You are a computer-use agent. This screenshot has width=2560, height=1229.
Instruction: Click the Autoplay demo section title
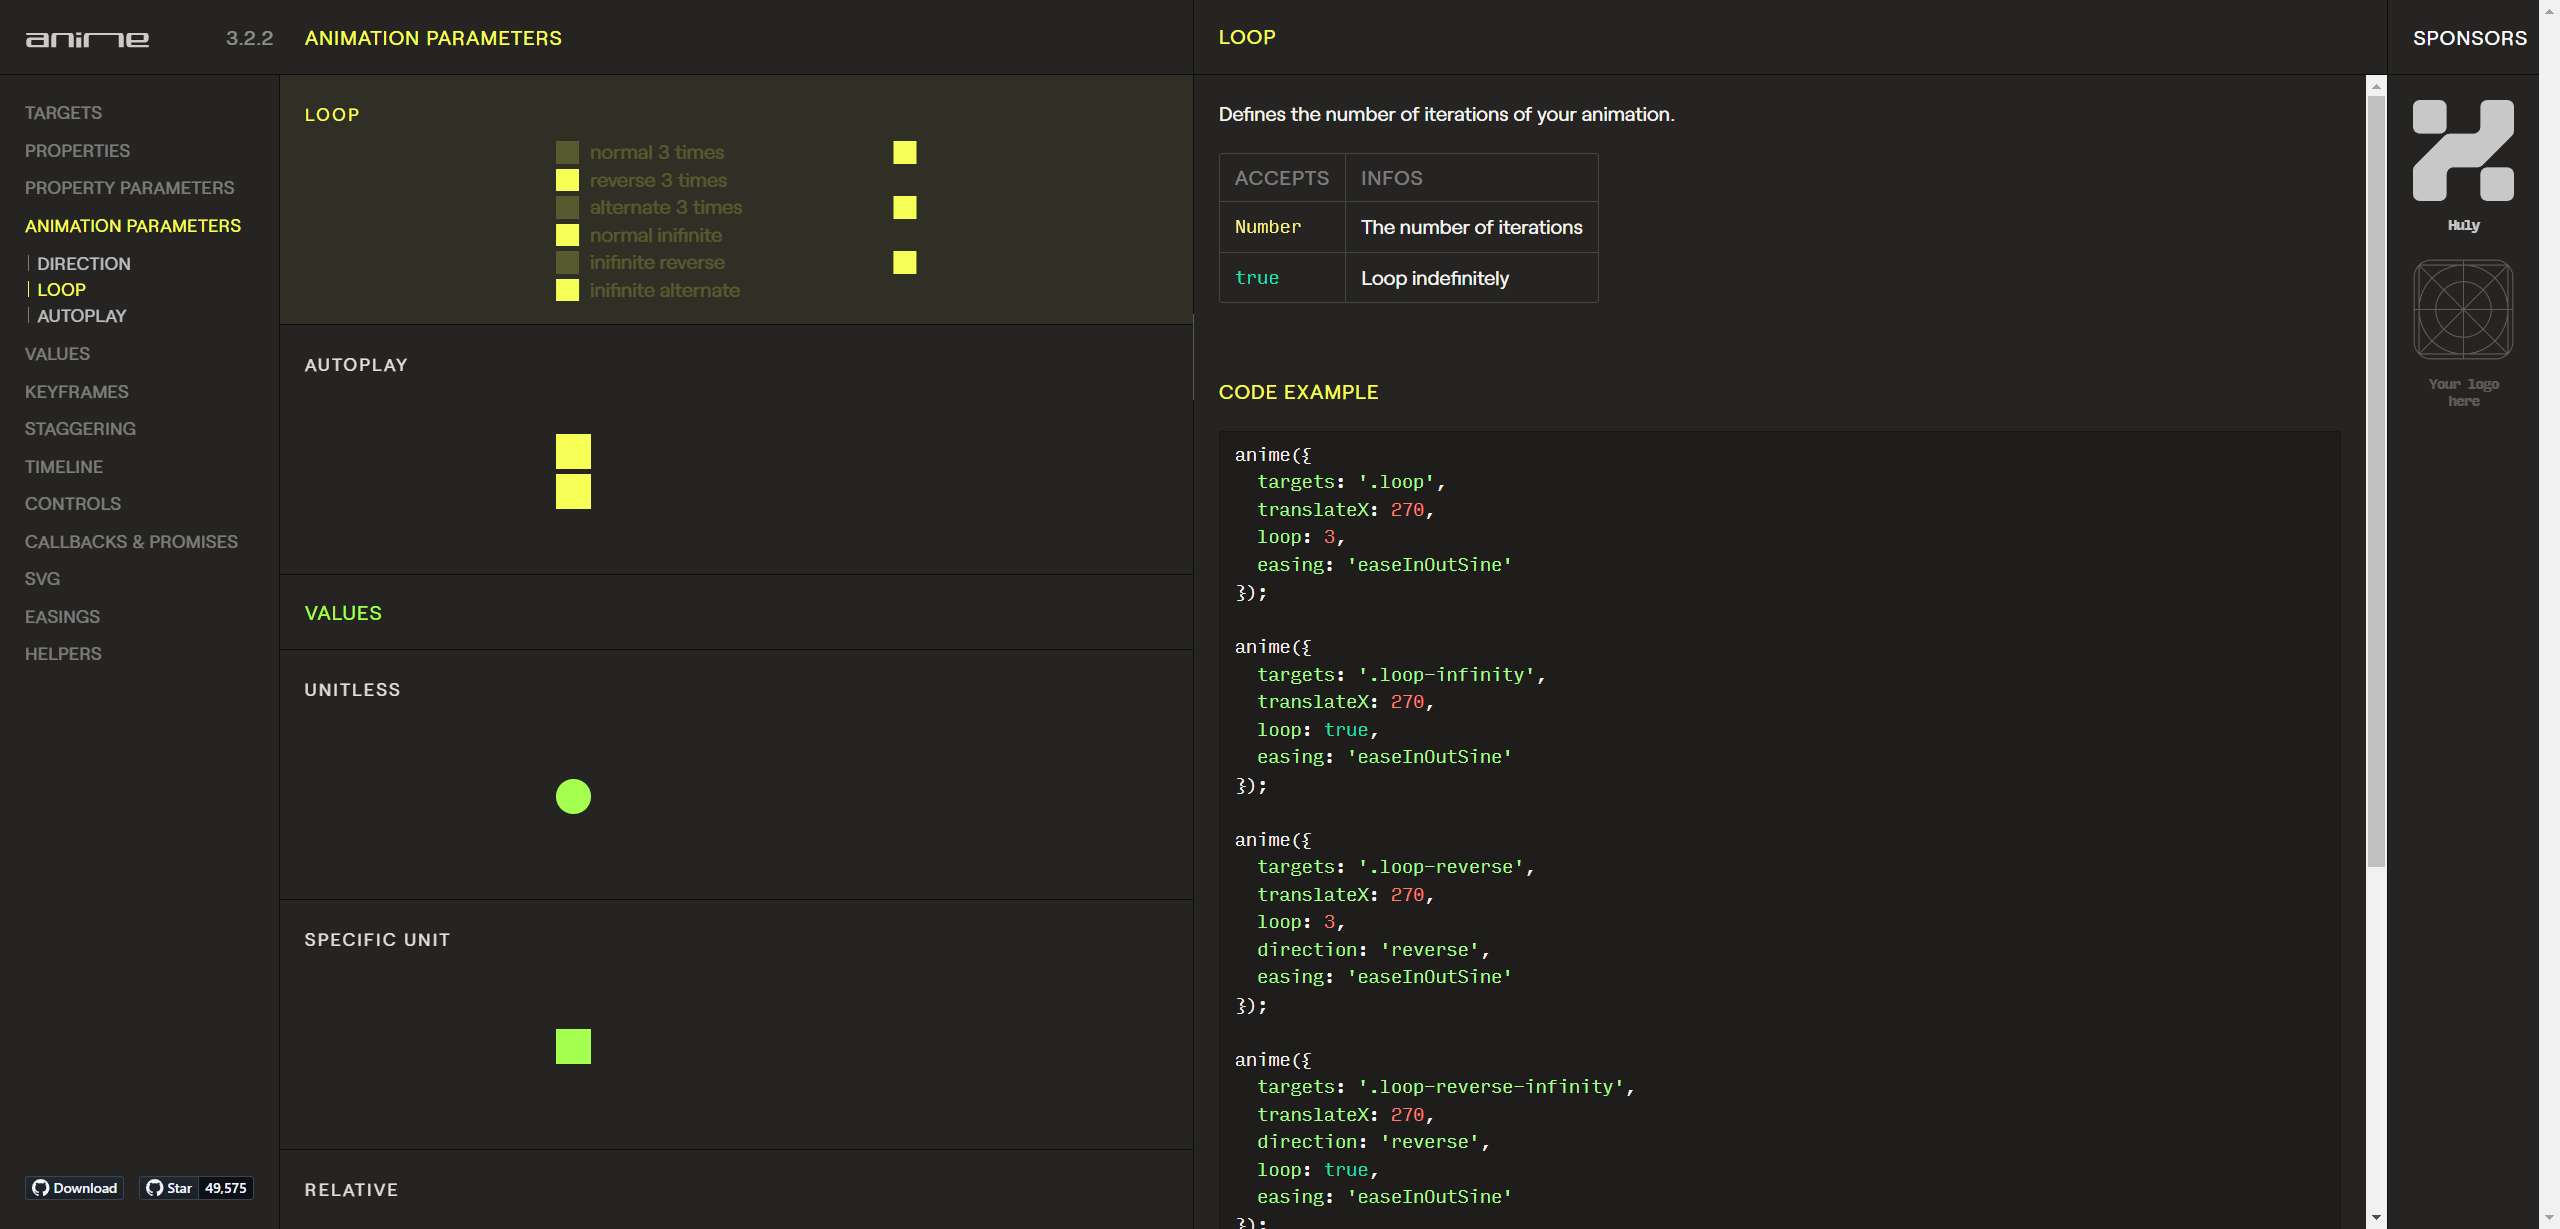pyautogui.click(x=356, y=365)
